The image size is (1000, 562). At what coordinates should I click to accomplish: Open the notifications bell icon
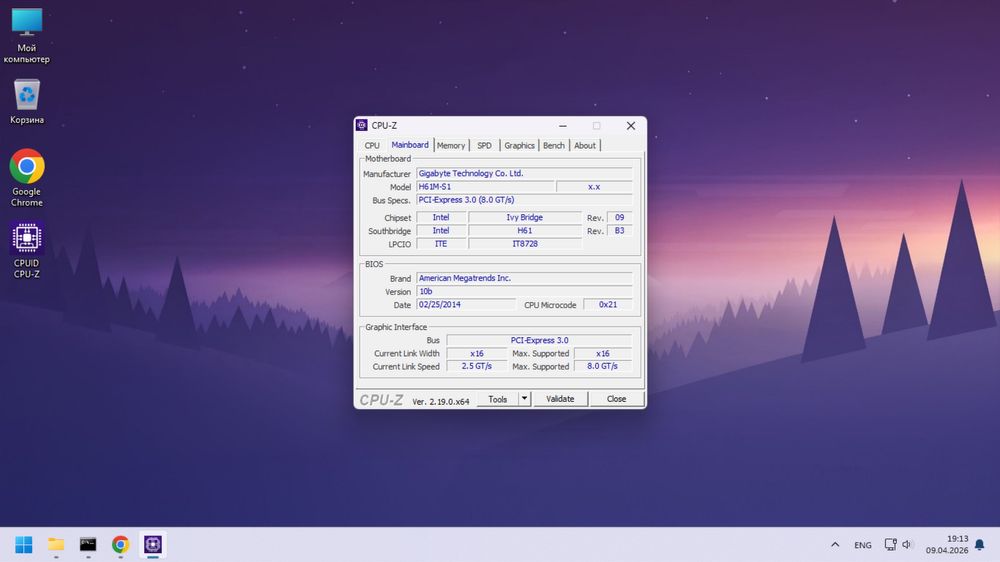pyautogui.click(x=980, y=545)
